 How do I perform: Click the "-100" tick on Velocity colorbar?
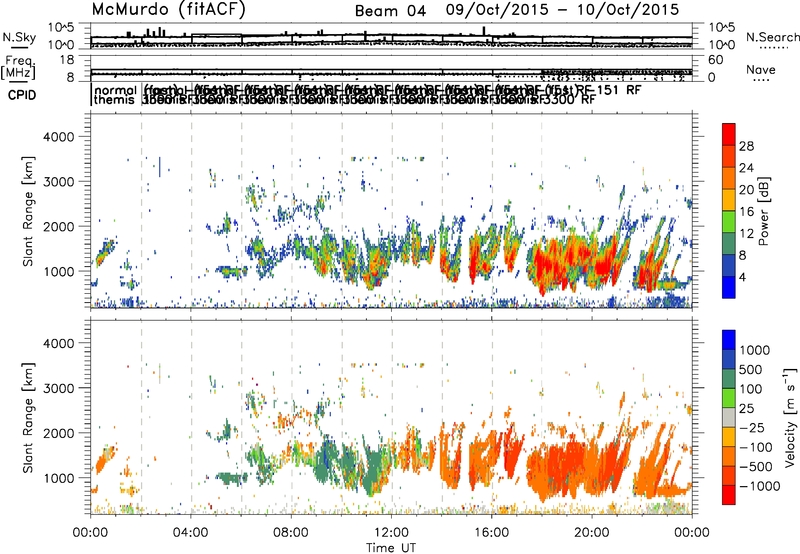point(756,447)
